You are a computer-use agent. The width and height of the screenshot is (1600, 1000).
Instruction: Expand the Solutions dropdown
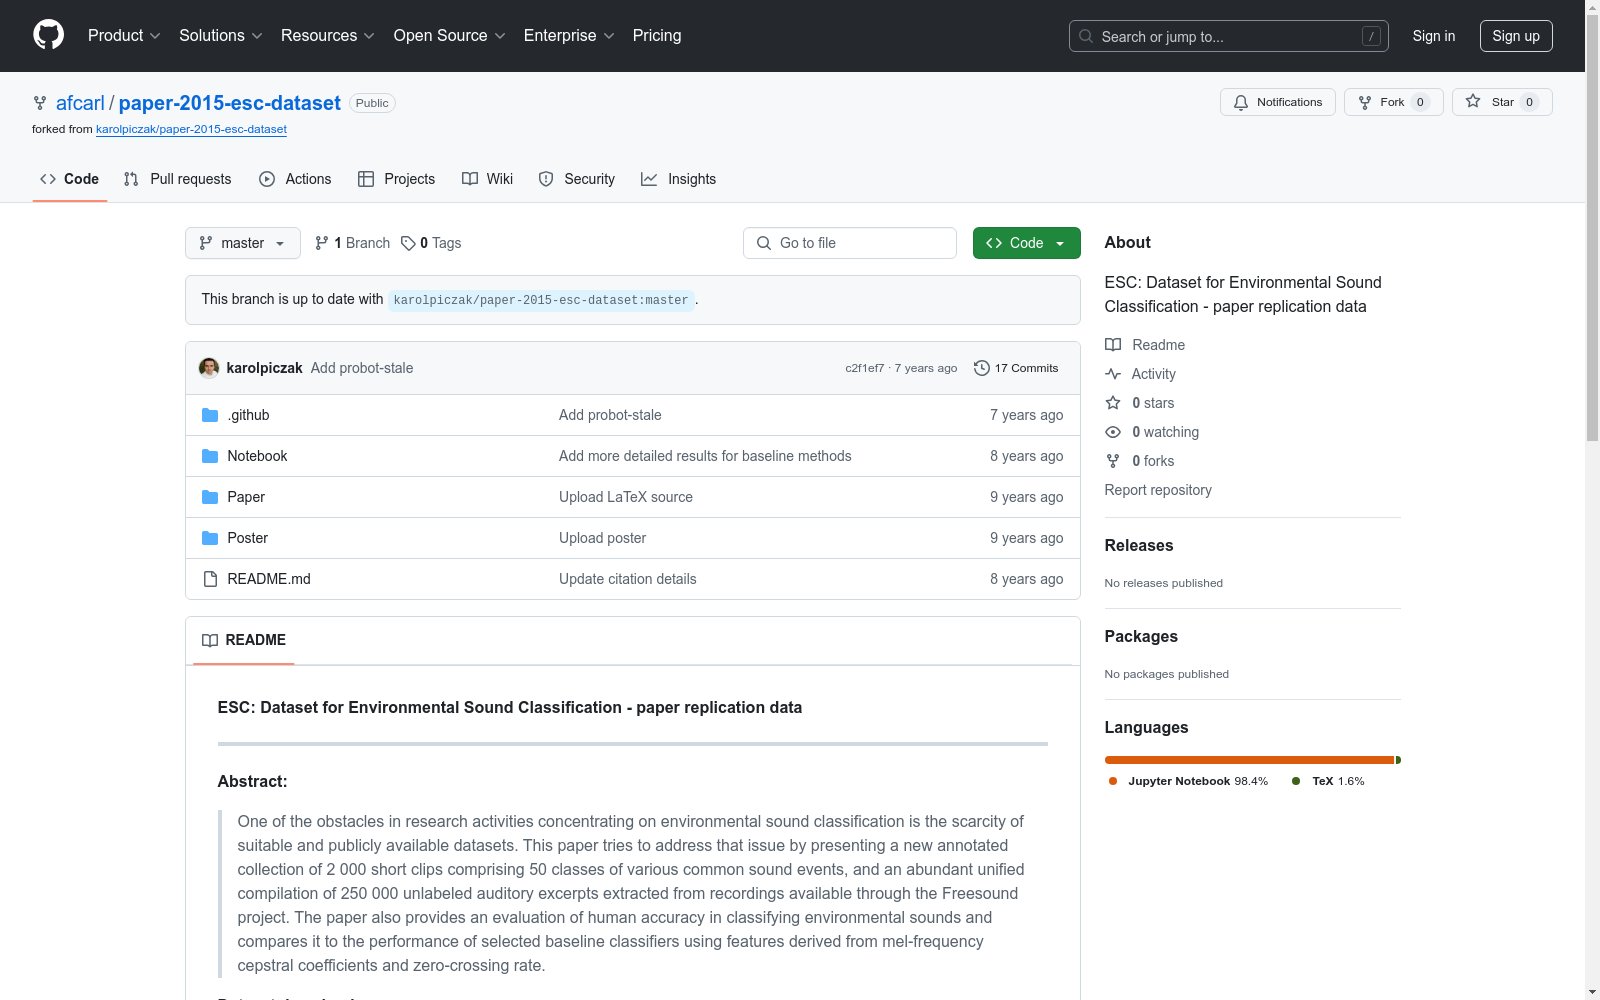click(x=220, y=35)
